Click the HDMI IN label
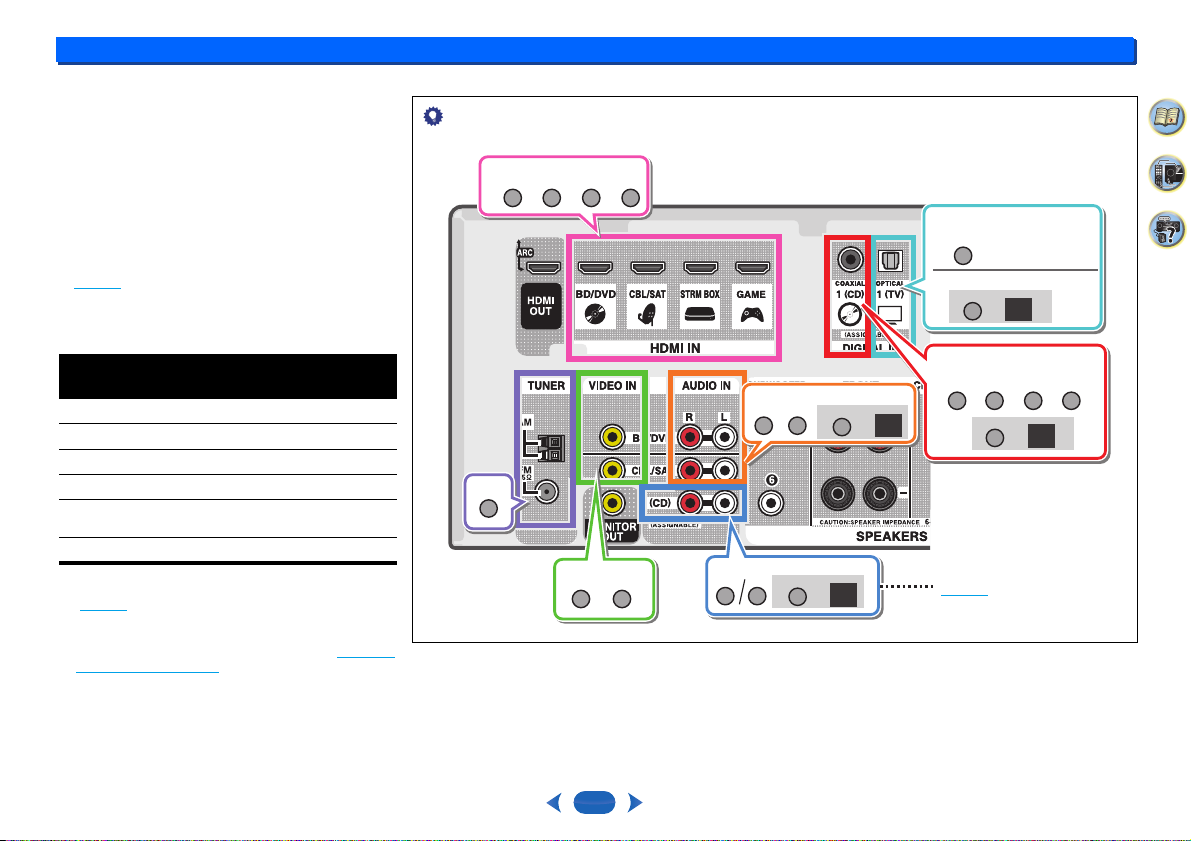The width and height of the screenshot is (1191, 841). click(x=674, y=348)
